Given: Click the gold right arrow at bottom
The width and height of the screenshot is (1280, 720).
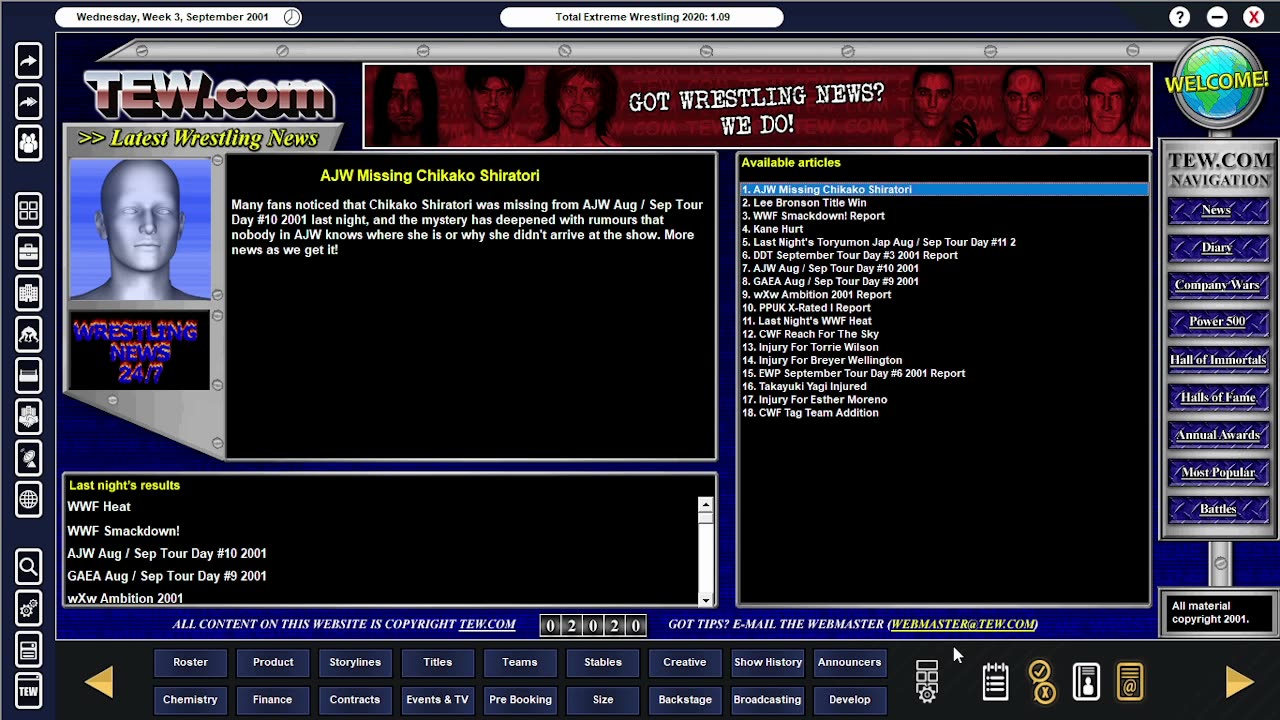Looking at the screenshot, I should pyautogui.click(x=1239, y=681).
